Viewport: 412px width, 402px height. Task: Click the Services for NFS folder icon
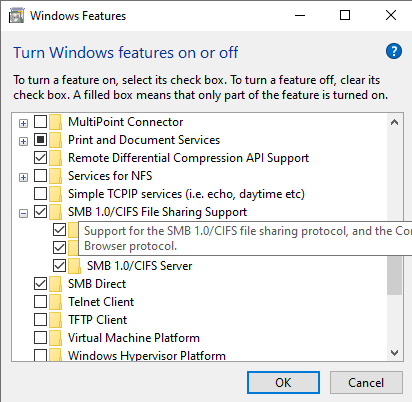[55, 176]
